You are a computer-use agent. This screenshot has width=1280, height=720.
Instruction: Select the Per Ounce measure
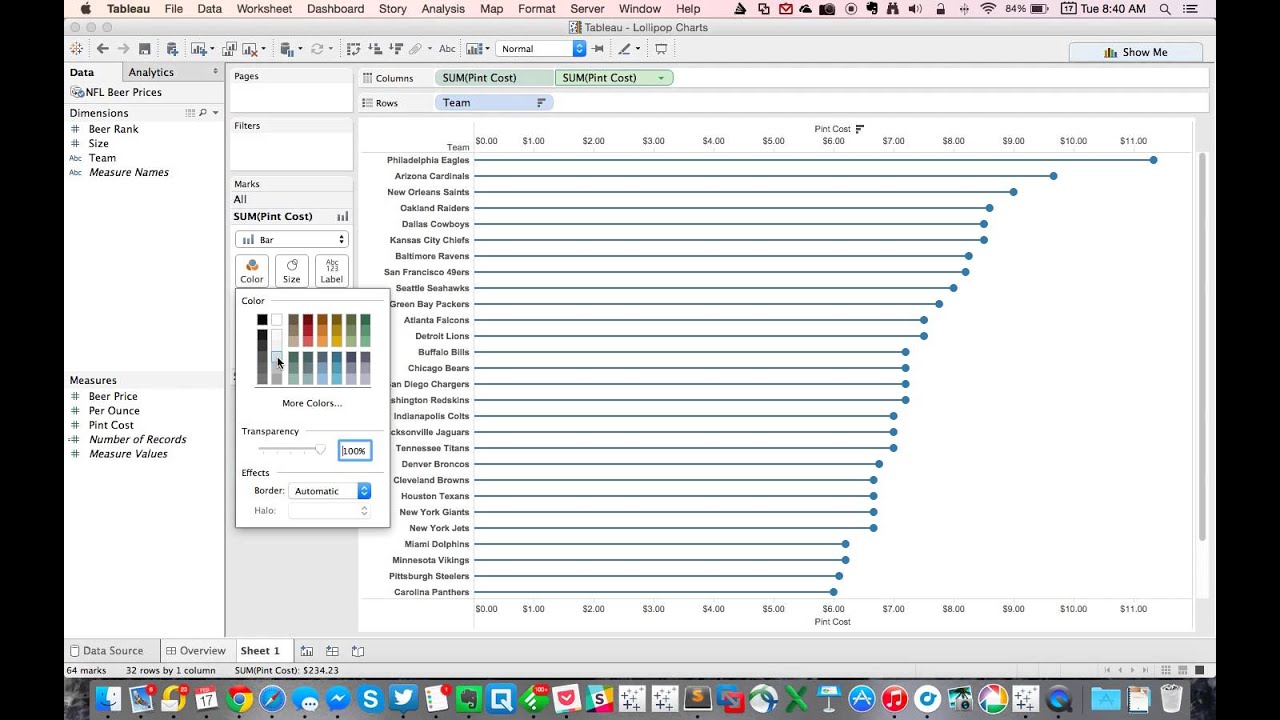point(114,411)
